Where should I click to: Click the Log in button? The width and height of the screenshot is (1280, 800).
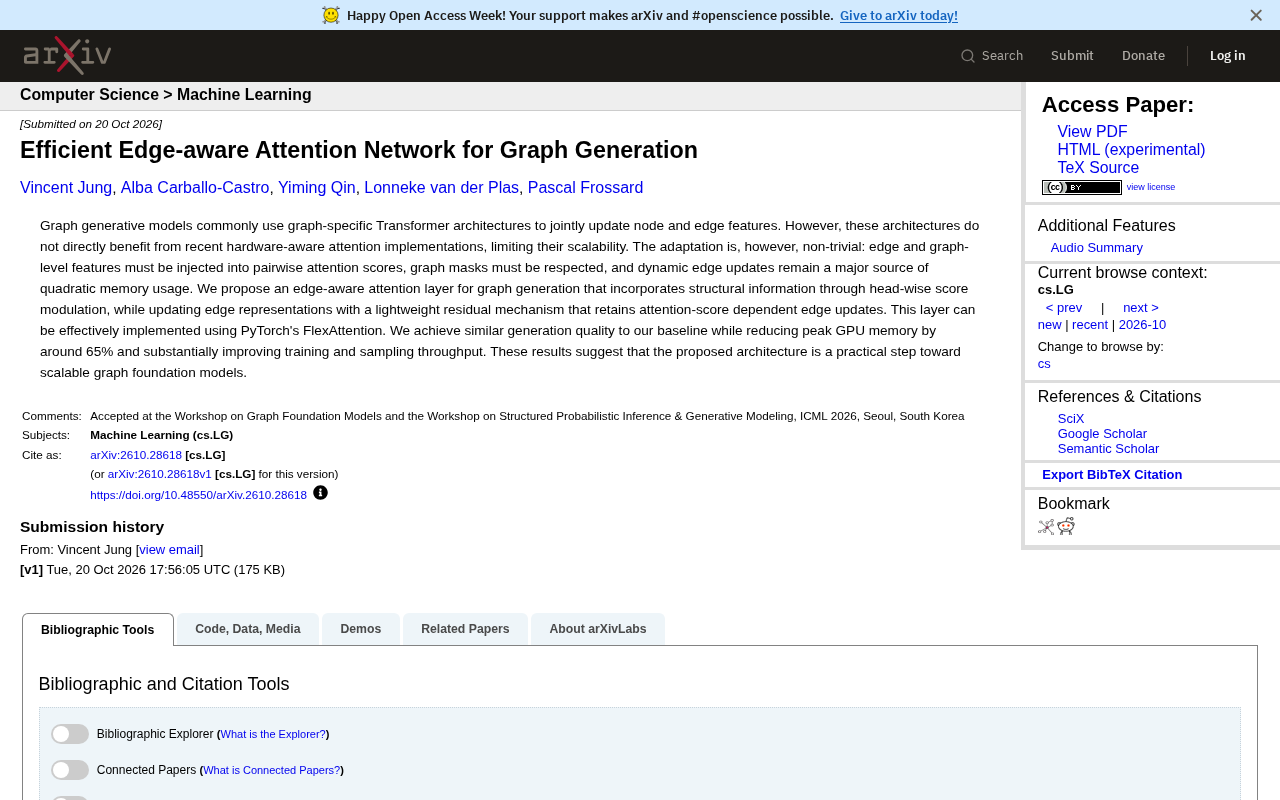coord(1228,56)
